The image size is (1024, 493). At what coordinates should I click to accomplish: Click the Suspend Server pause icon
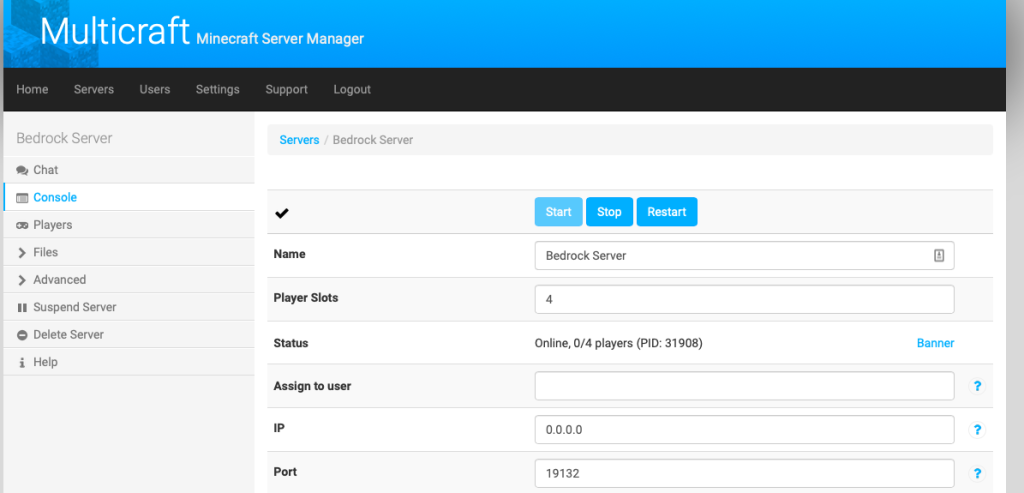tap(22, 308)
